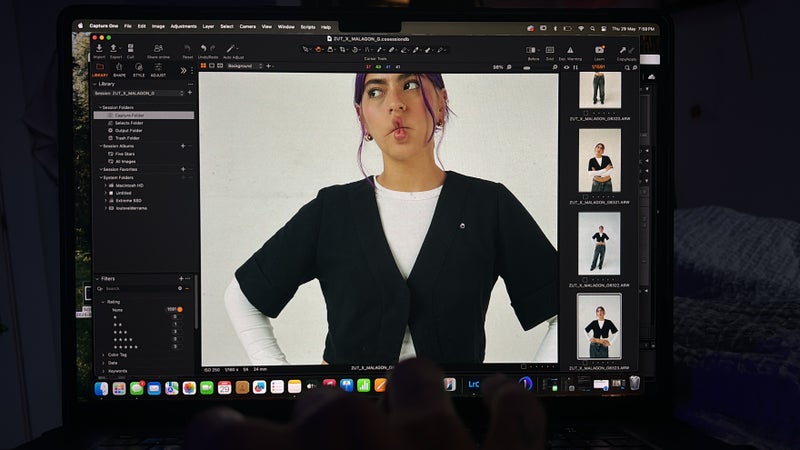800x450 pixels.
Task: Click the Cull toolbar icon
Action: click(x=131, y=48)
